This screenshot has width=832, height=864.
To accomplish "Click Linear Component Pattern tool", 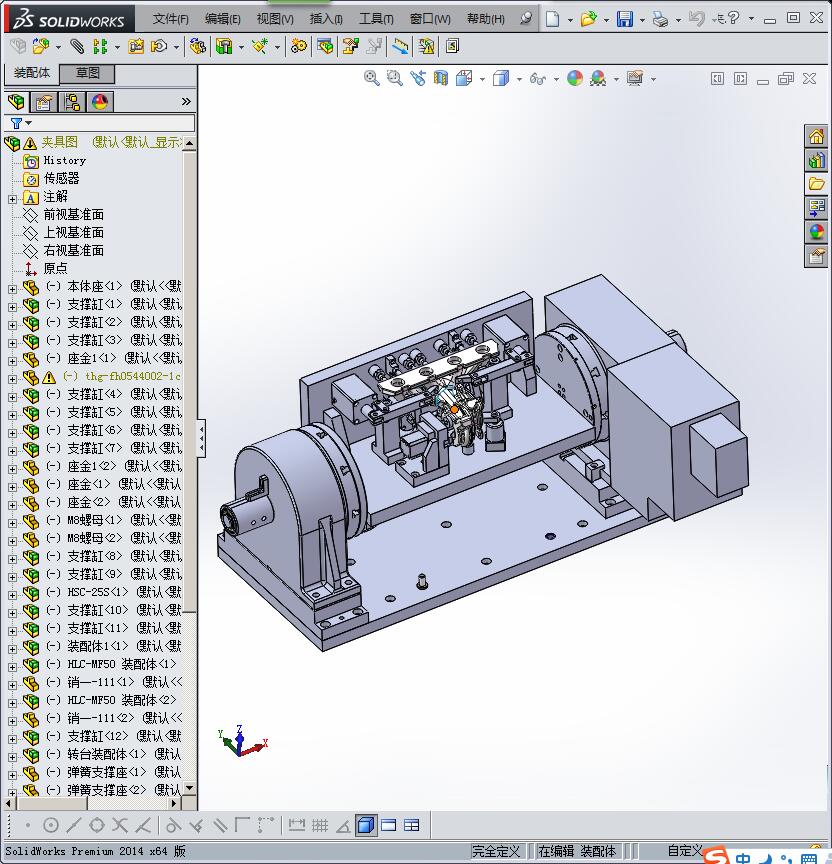I will click(100, 46).
